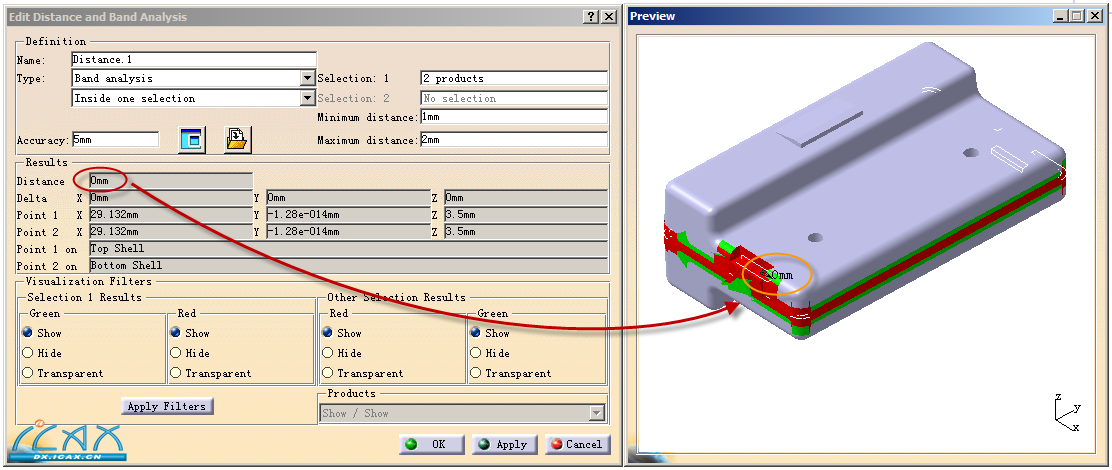This screenshot has height=470, width=1112.
Task: Select Show under Selection 1 Green
Action: pos(28,332)
